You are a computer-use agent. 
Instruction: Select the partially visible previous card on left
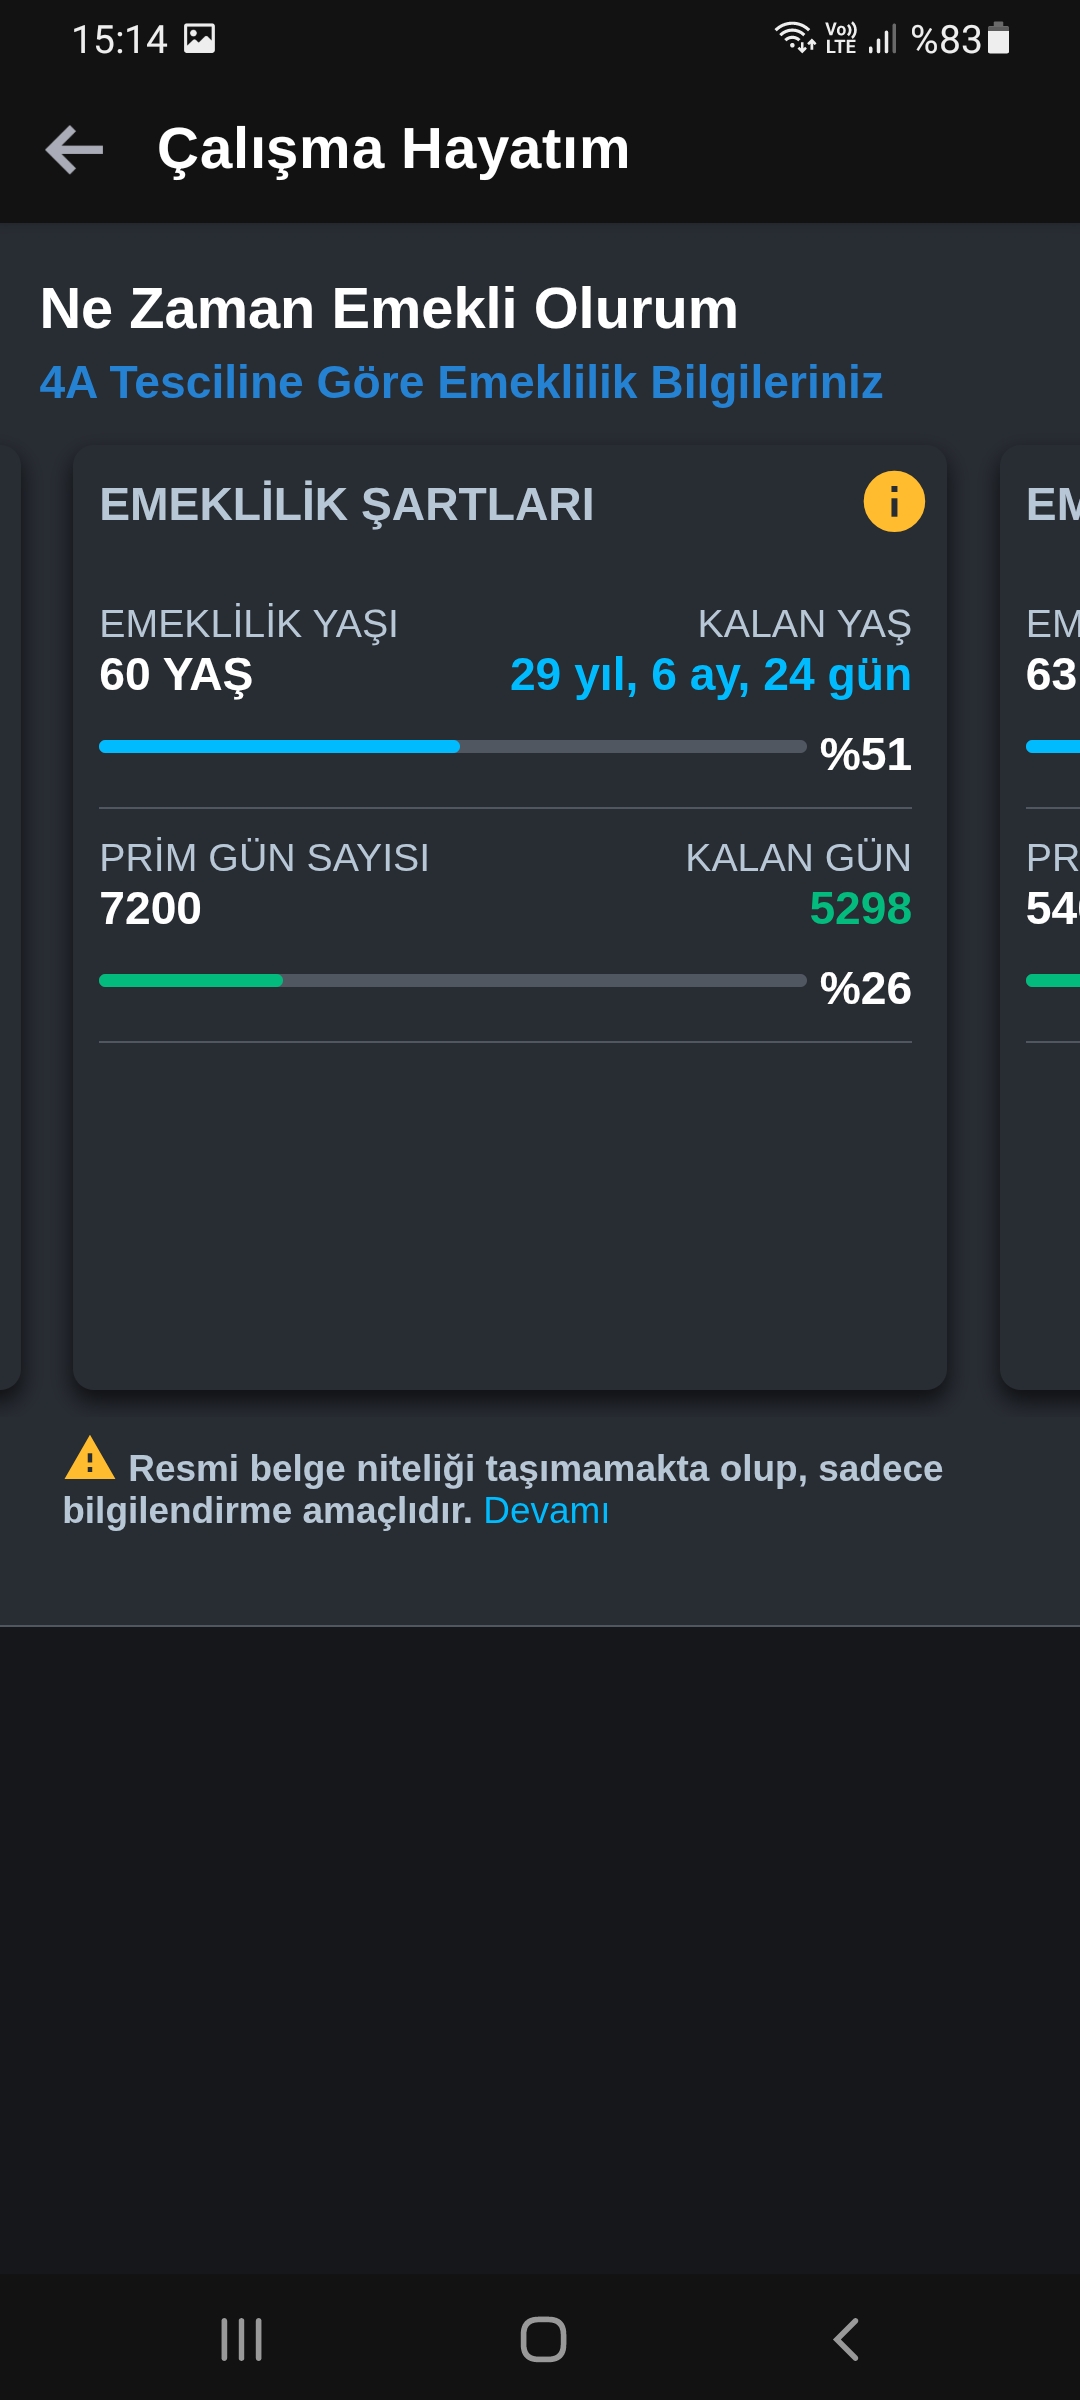10,917
